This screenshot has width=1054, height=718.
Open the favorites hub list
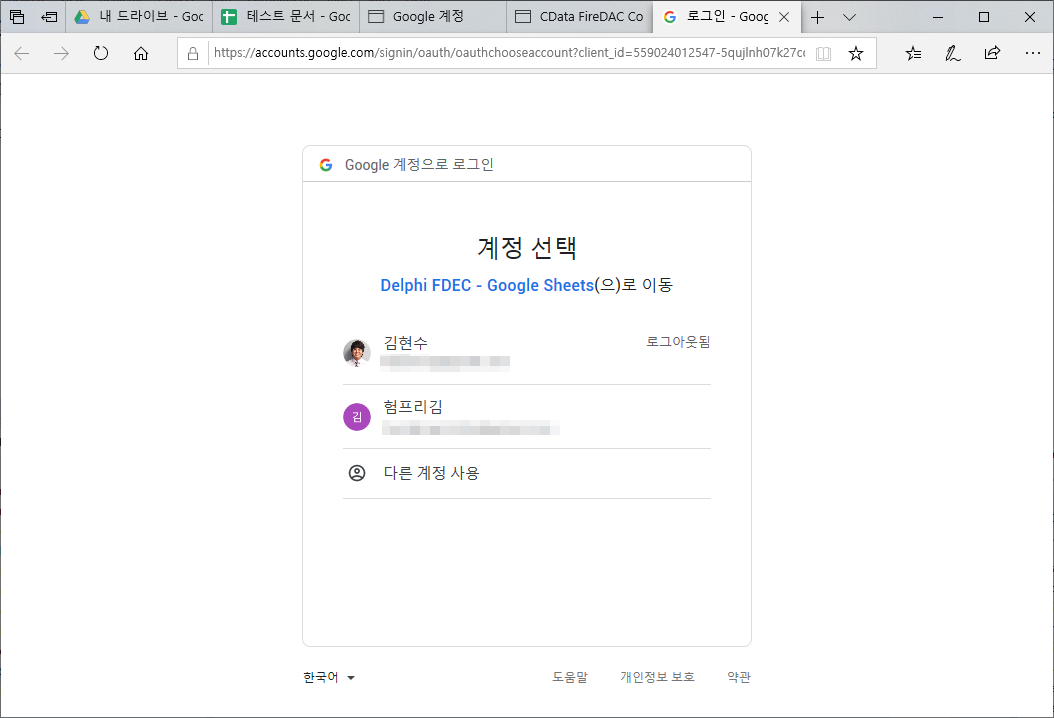(x=913, y=53)
